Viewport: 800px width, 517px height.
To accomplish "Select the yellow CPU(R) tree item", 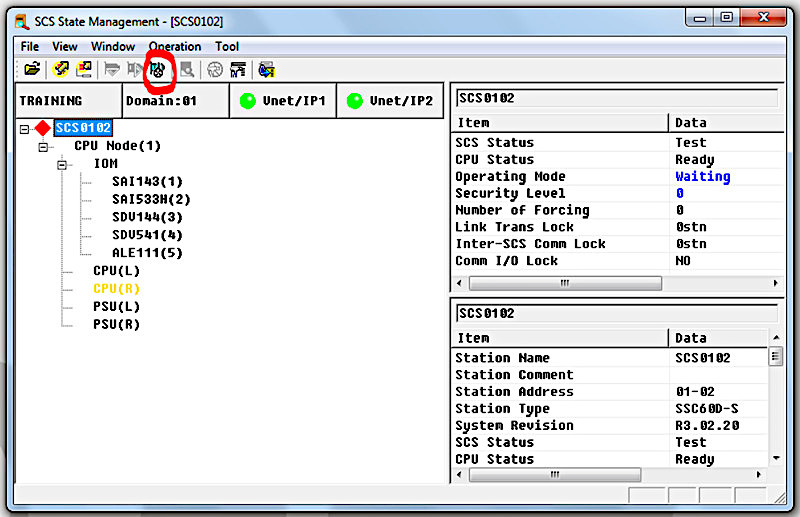I will tap(116, 289).
